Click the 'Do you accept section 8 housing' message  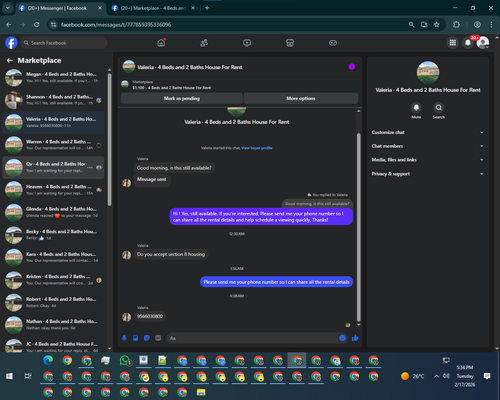coord(171,254)
